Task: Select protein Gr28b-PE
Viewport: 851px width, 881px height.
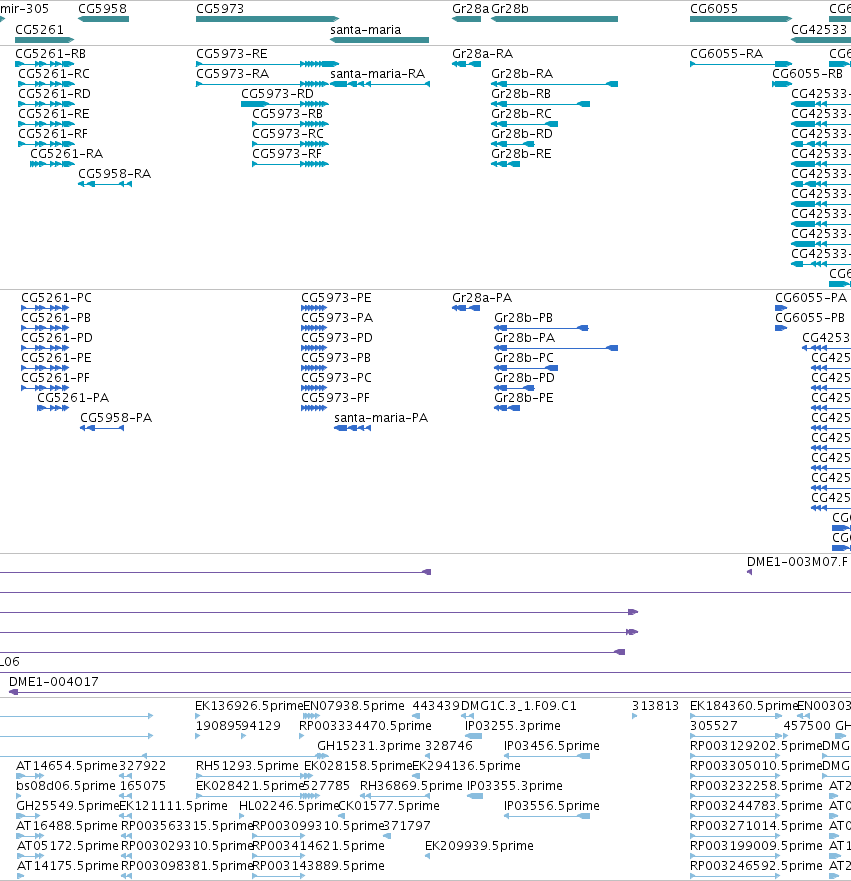Action: 507,408
